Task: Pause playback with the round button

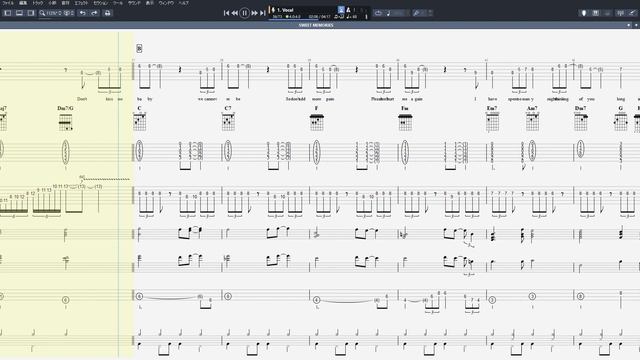Action: tap(244, 13)
